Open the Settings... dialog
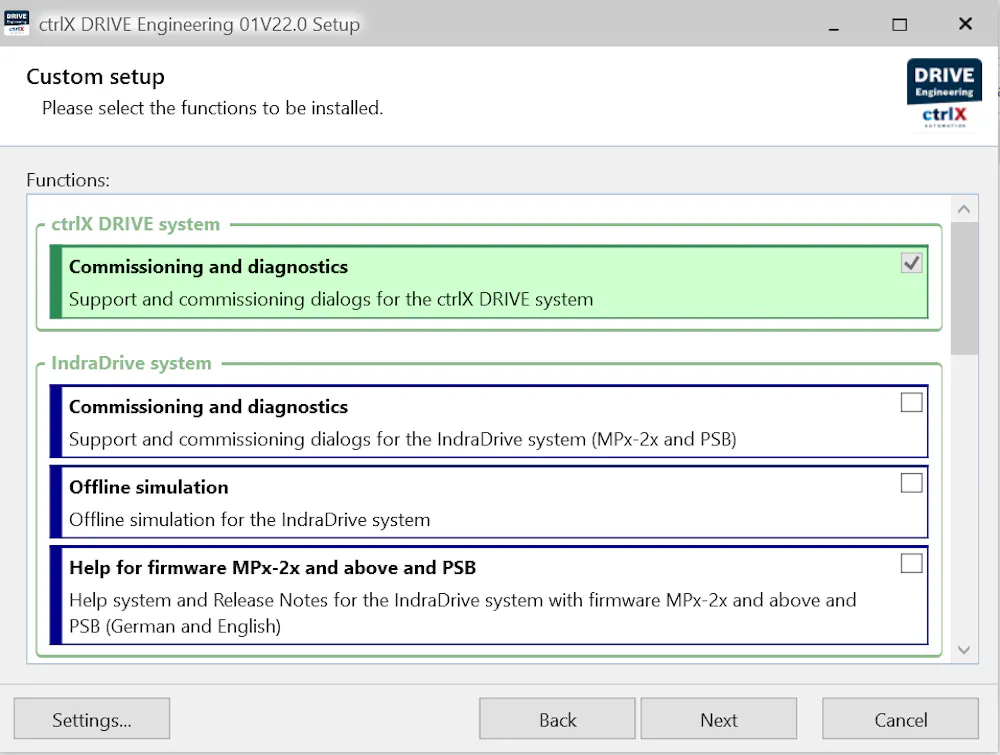Screen dimensions: 1000x755 pyautogui.click(x=92, y=719)
